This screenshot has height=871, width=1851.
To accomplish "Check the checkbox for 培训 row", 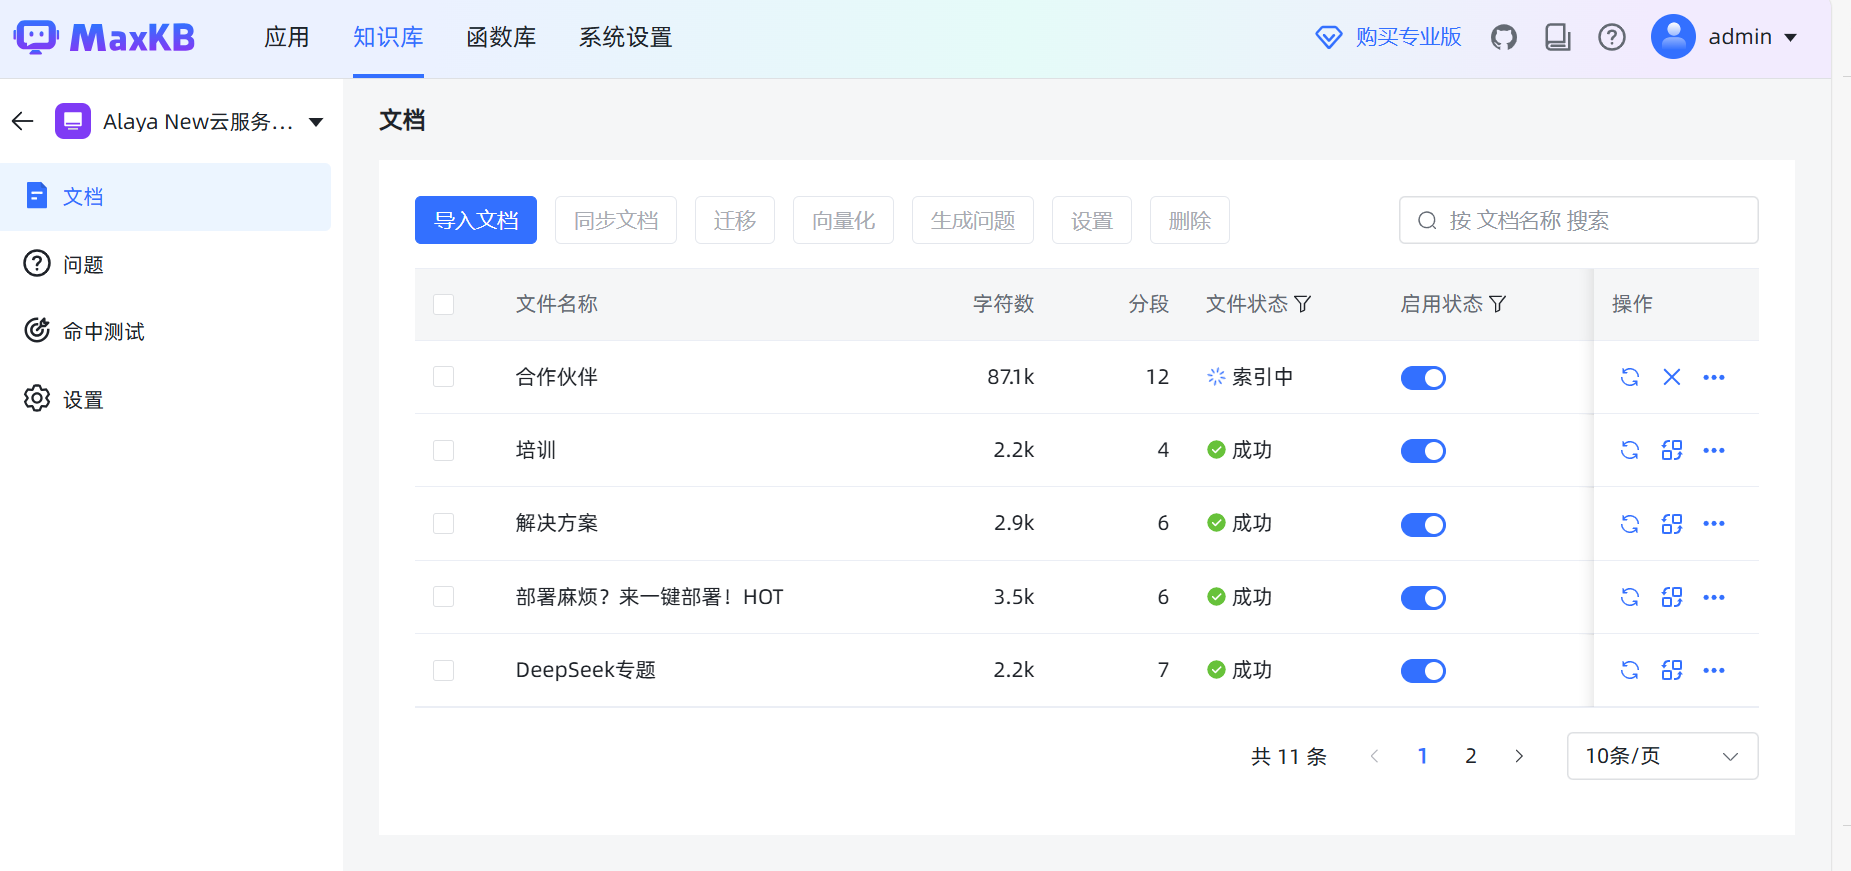I will (x=443, y=450).
